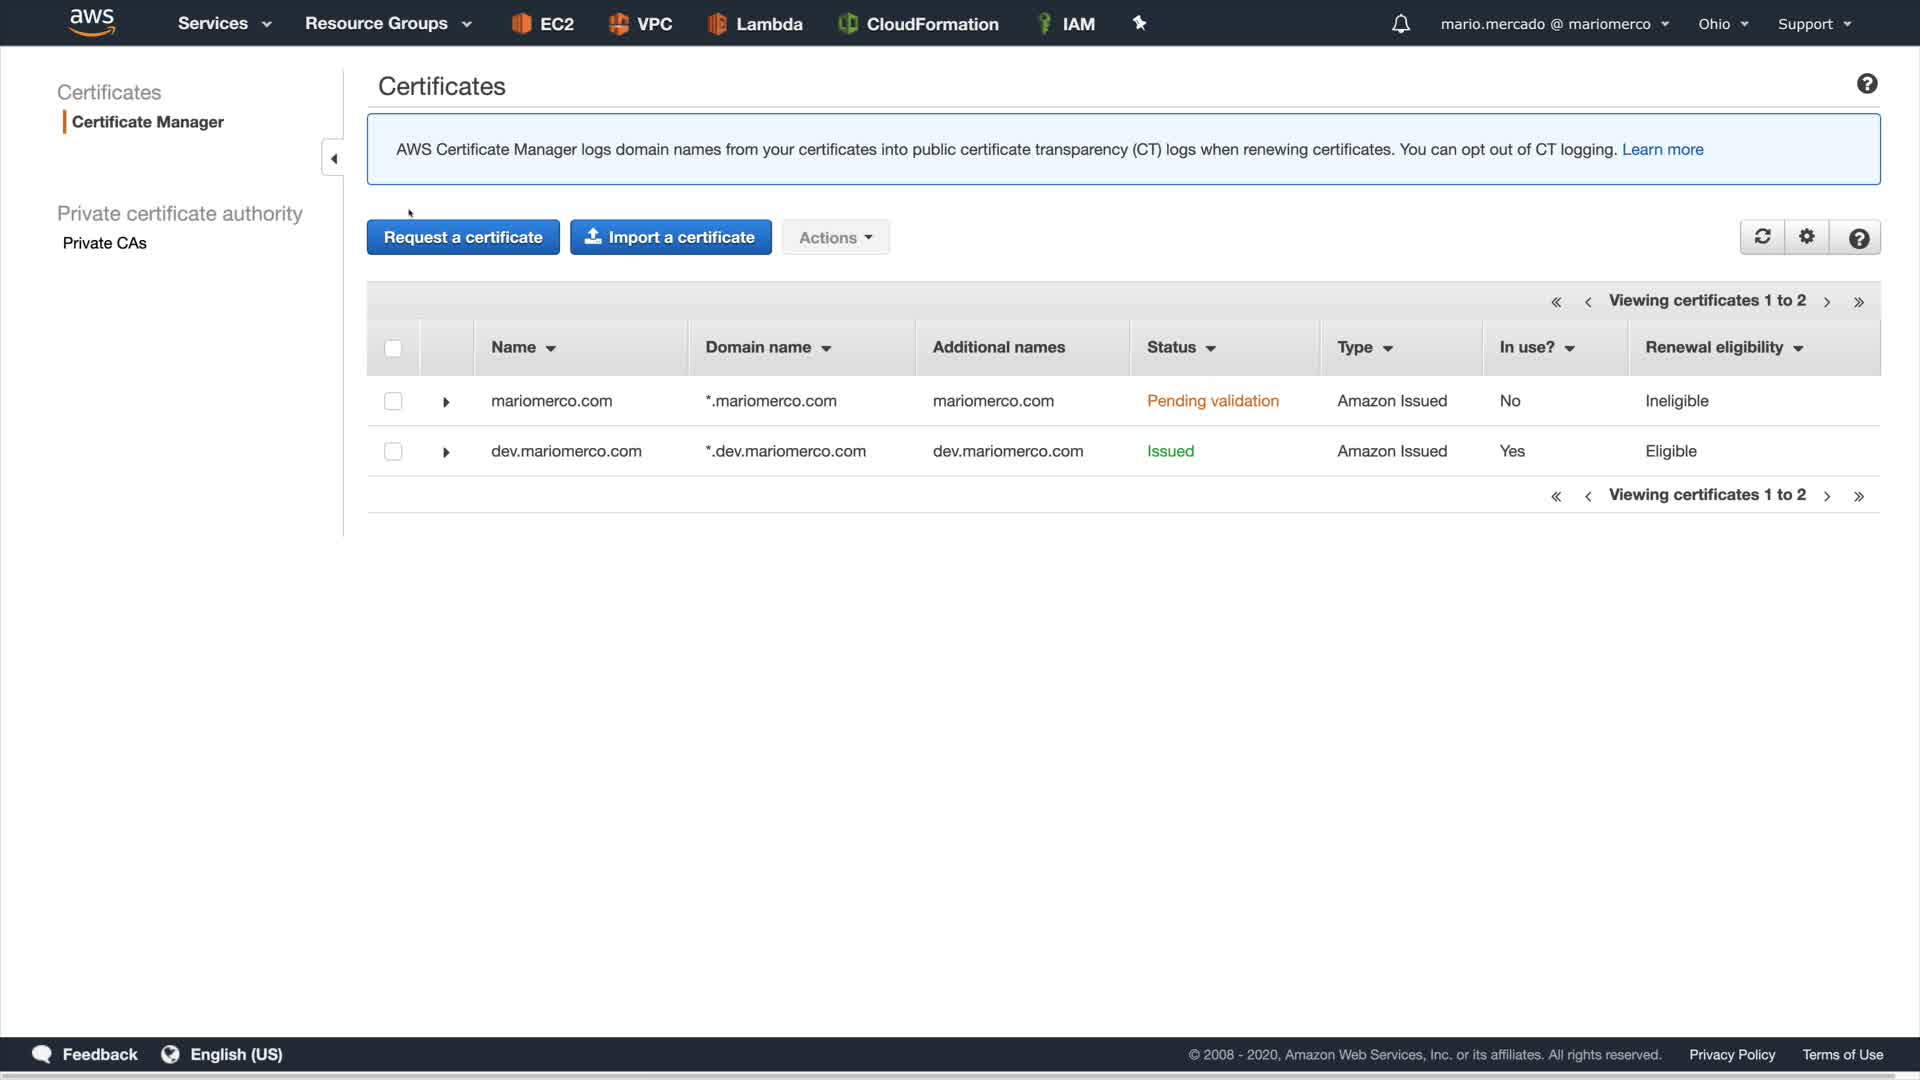Open Private CAs in sidebar
The image size is (1920, 1080).
click(105, 243)
